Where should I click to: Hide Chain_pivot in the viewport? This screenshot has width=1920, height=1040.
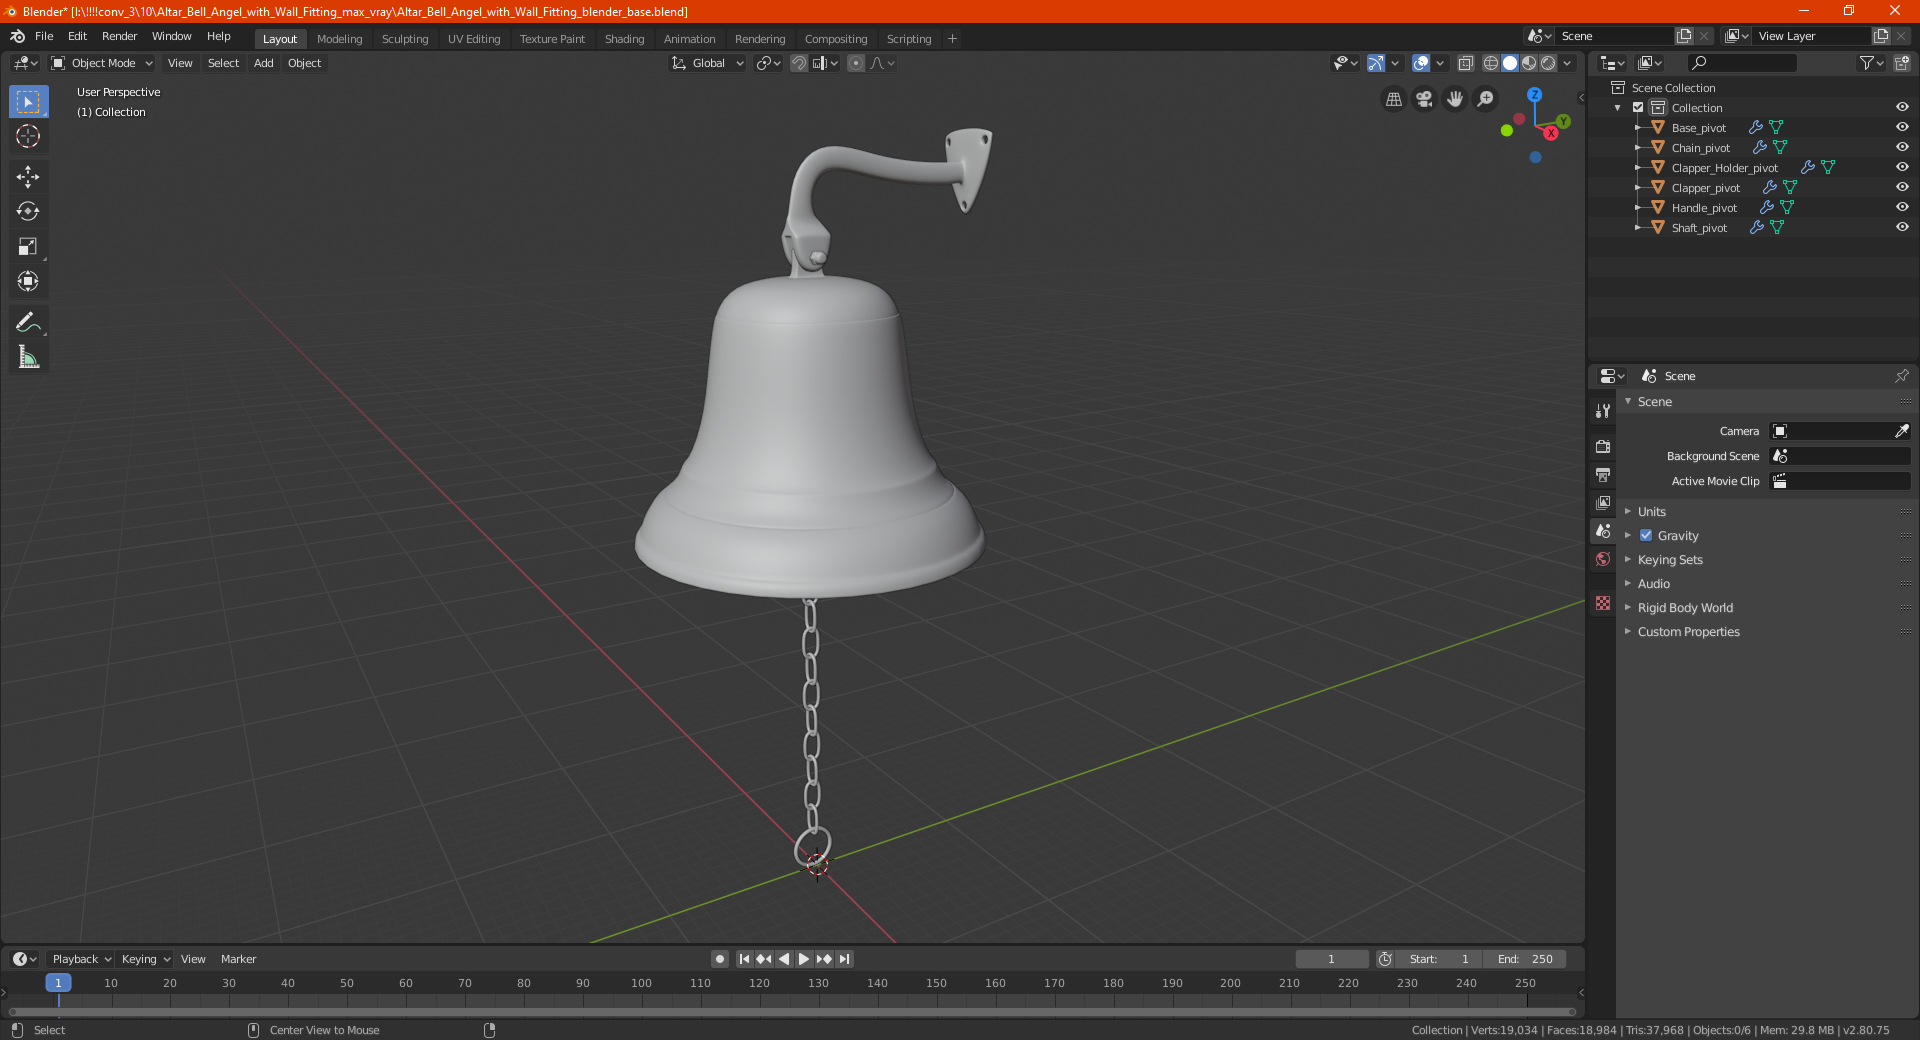pos(1902,148)
